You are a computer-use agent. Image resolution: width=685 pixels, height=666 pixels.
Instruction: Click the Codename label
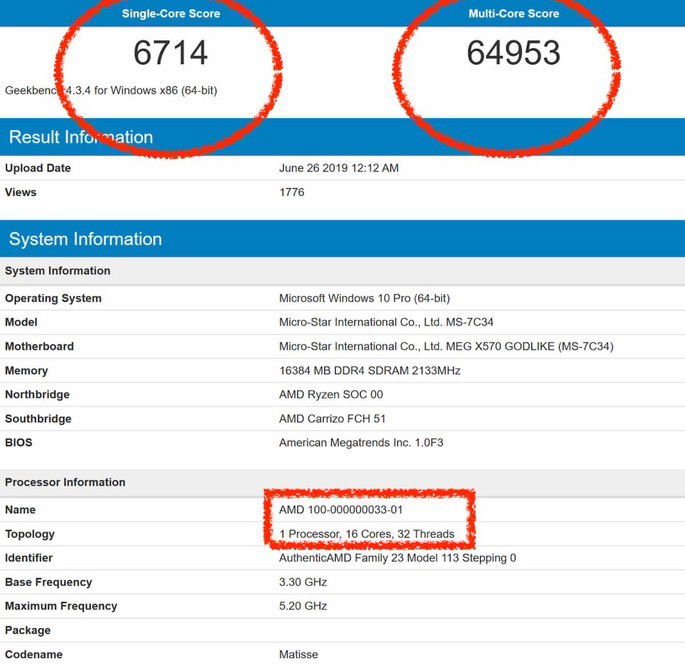point(34,655)
